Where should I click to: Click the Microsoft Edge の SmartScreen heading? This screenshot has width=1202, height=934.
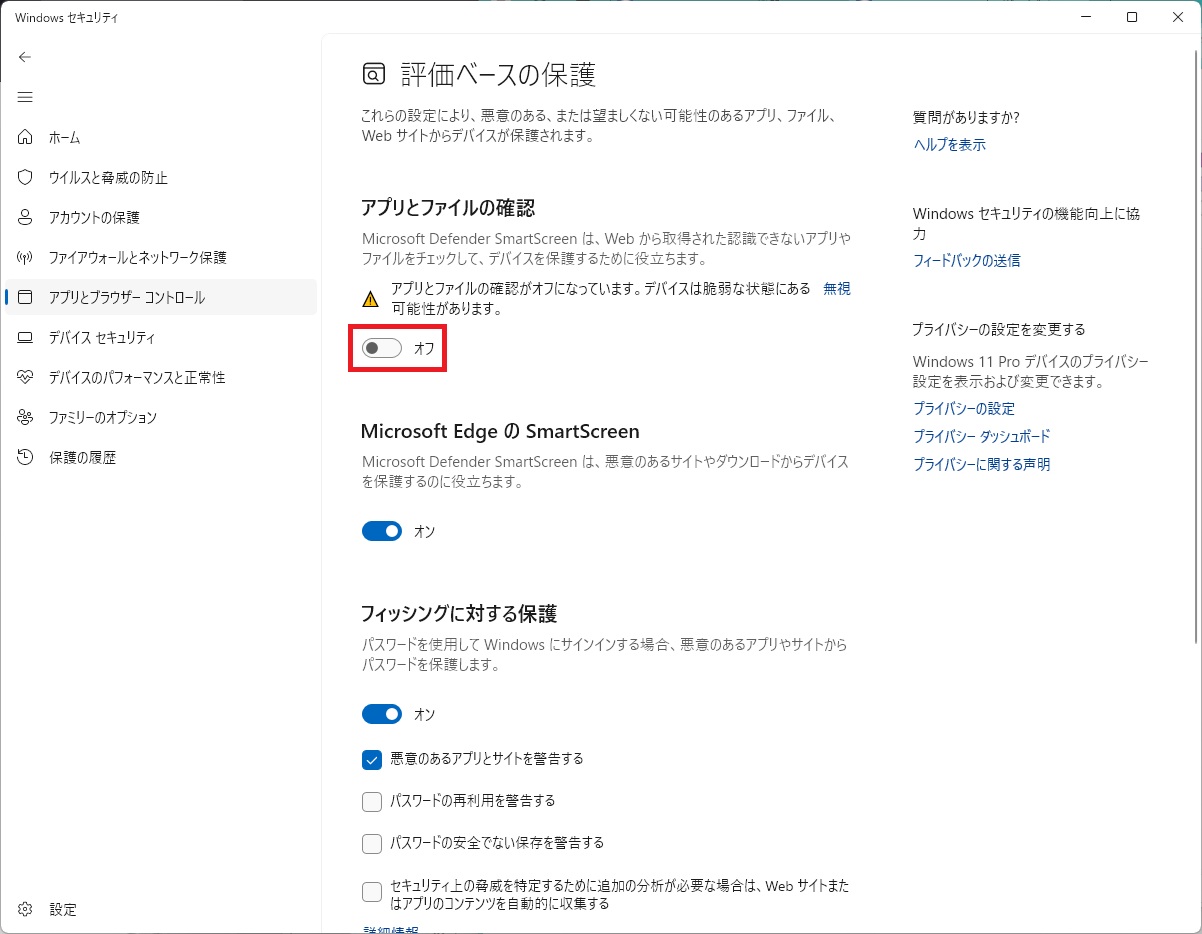(500, 431)
